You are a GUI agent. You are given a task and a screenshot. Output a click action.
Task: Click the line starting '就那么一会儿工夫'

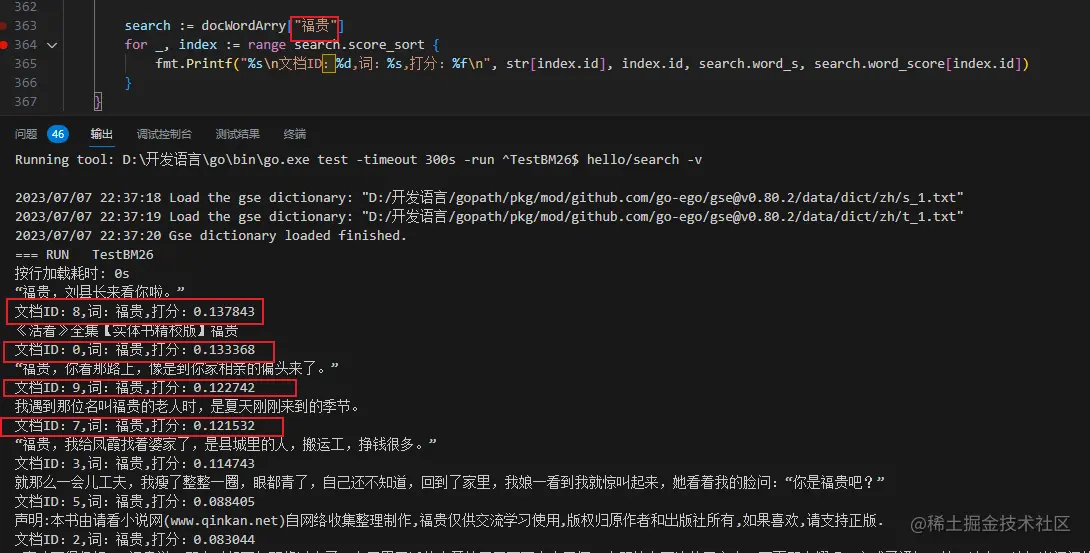click(x=450, y=482)
